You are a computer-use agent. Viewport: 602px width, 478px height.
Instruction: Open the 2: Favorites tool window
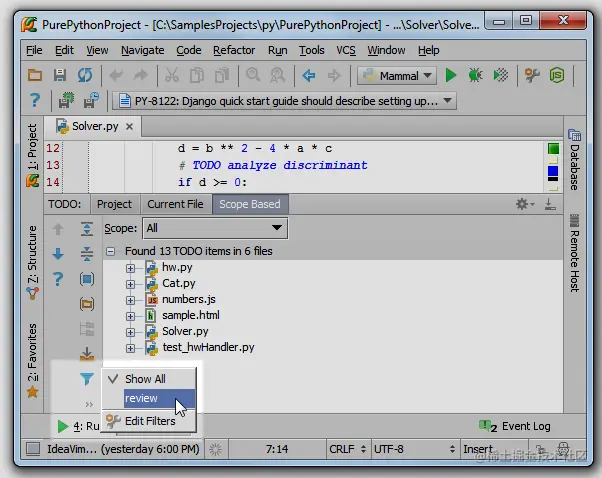tap(32, 361)
